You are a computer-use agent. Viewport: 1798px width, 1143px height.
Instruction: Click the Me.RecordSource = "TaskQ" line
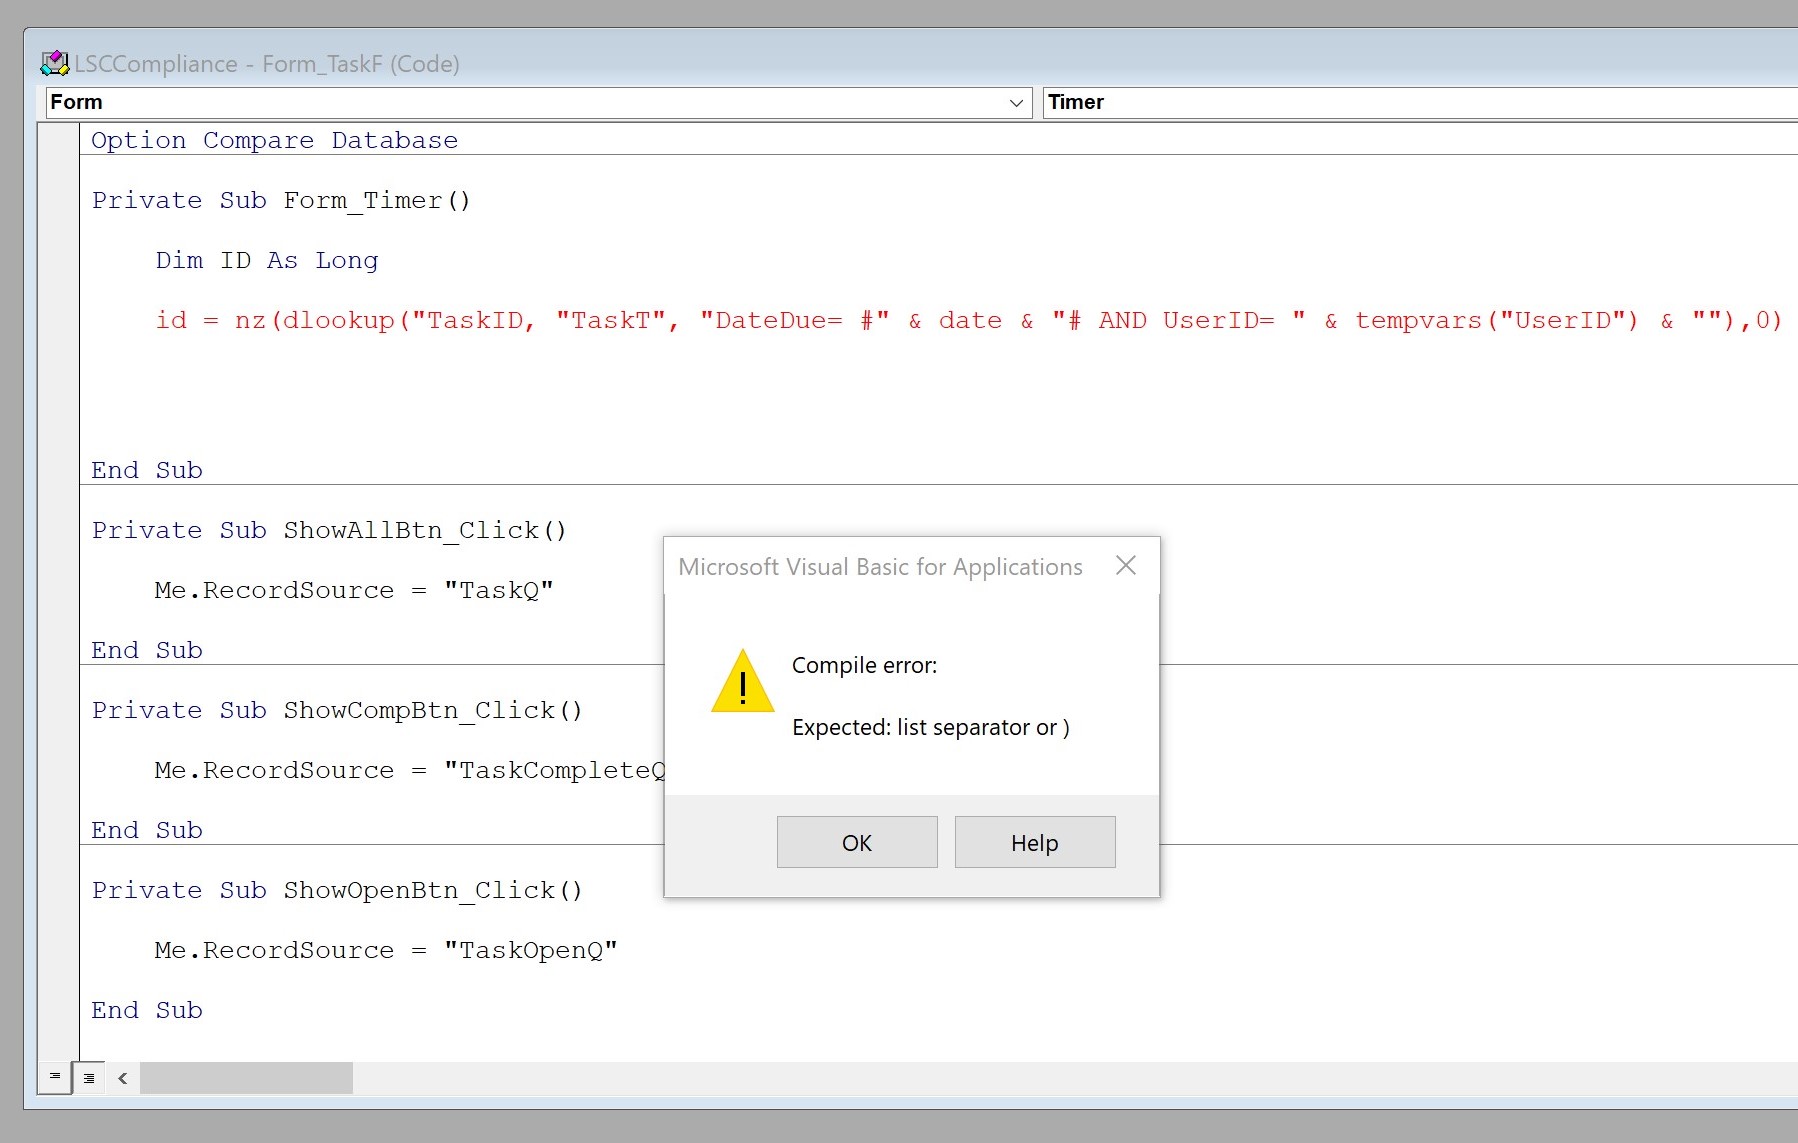[x=353, y=591]
